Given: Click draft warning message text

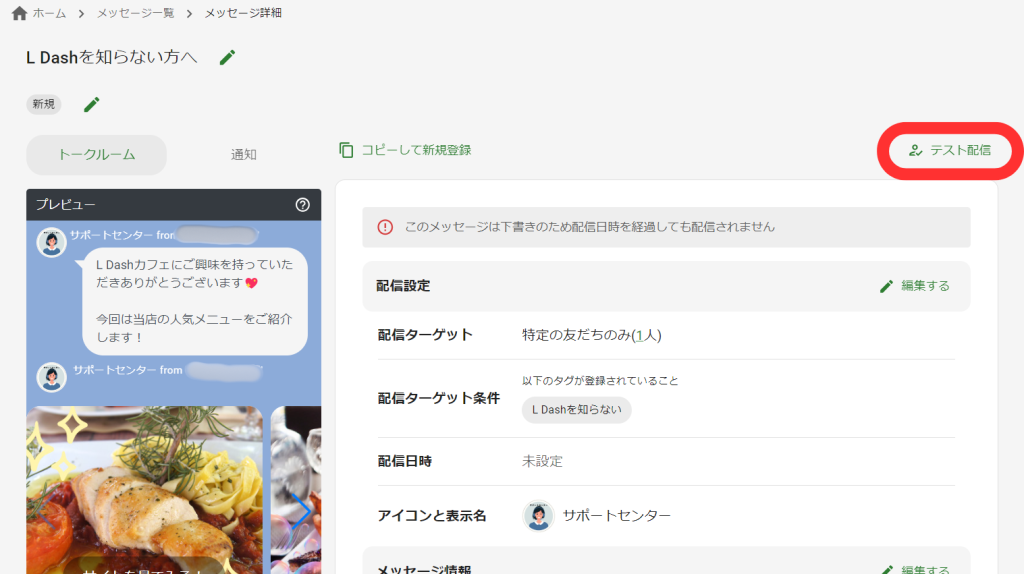Looking at the screenshot, I should point(590,227).
